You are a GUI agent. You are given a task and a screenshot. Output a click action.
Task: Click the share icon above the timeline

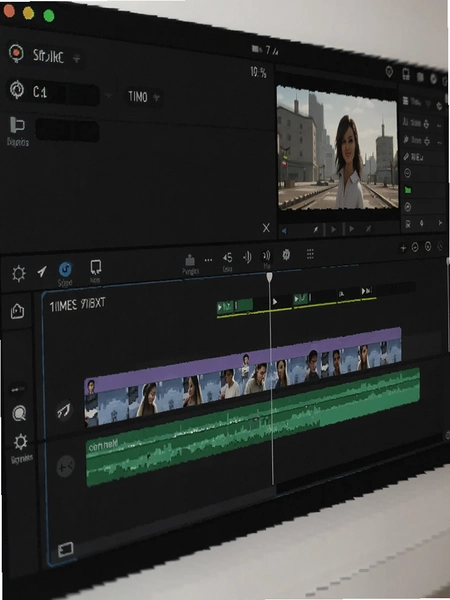(x=190, y=260)
